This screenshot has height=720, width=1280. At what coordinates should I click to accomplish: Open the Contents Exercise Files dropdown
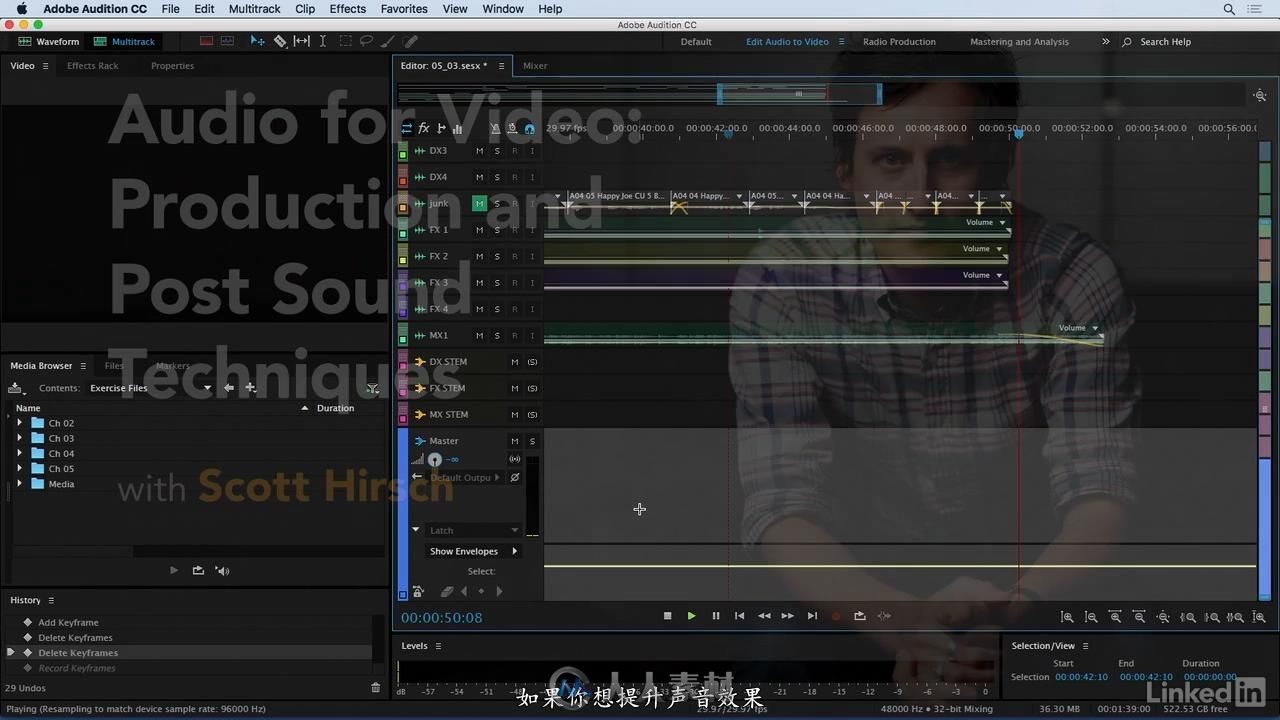pyautogui.click(x=150, y=388)
